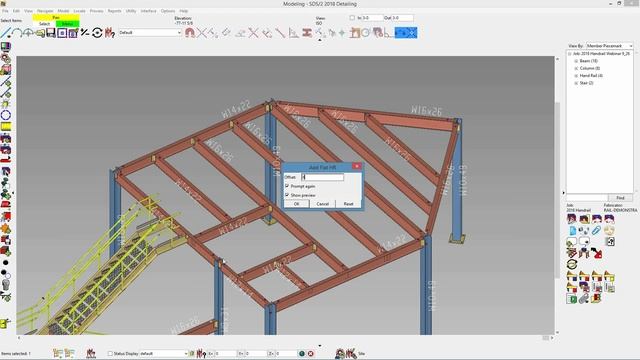Click the green sheet icon bottom of right panel
The image size is (640, 360).
click(x=571, y=299)
